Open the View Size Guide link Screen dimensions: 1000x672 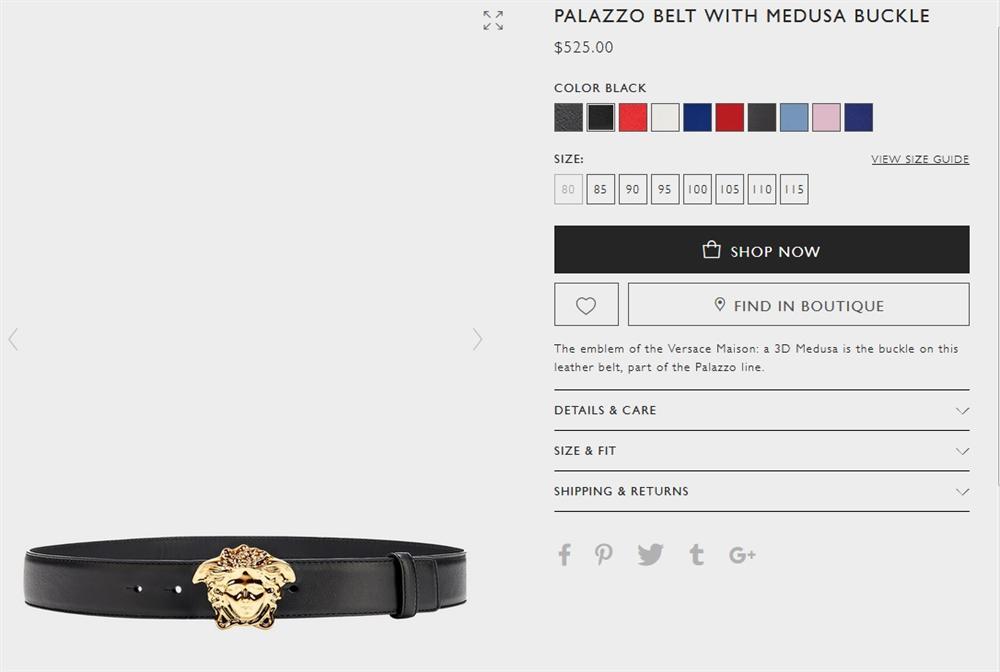920,159
